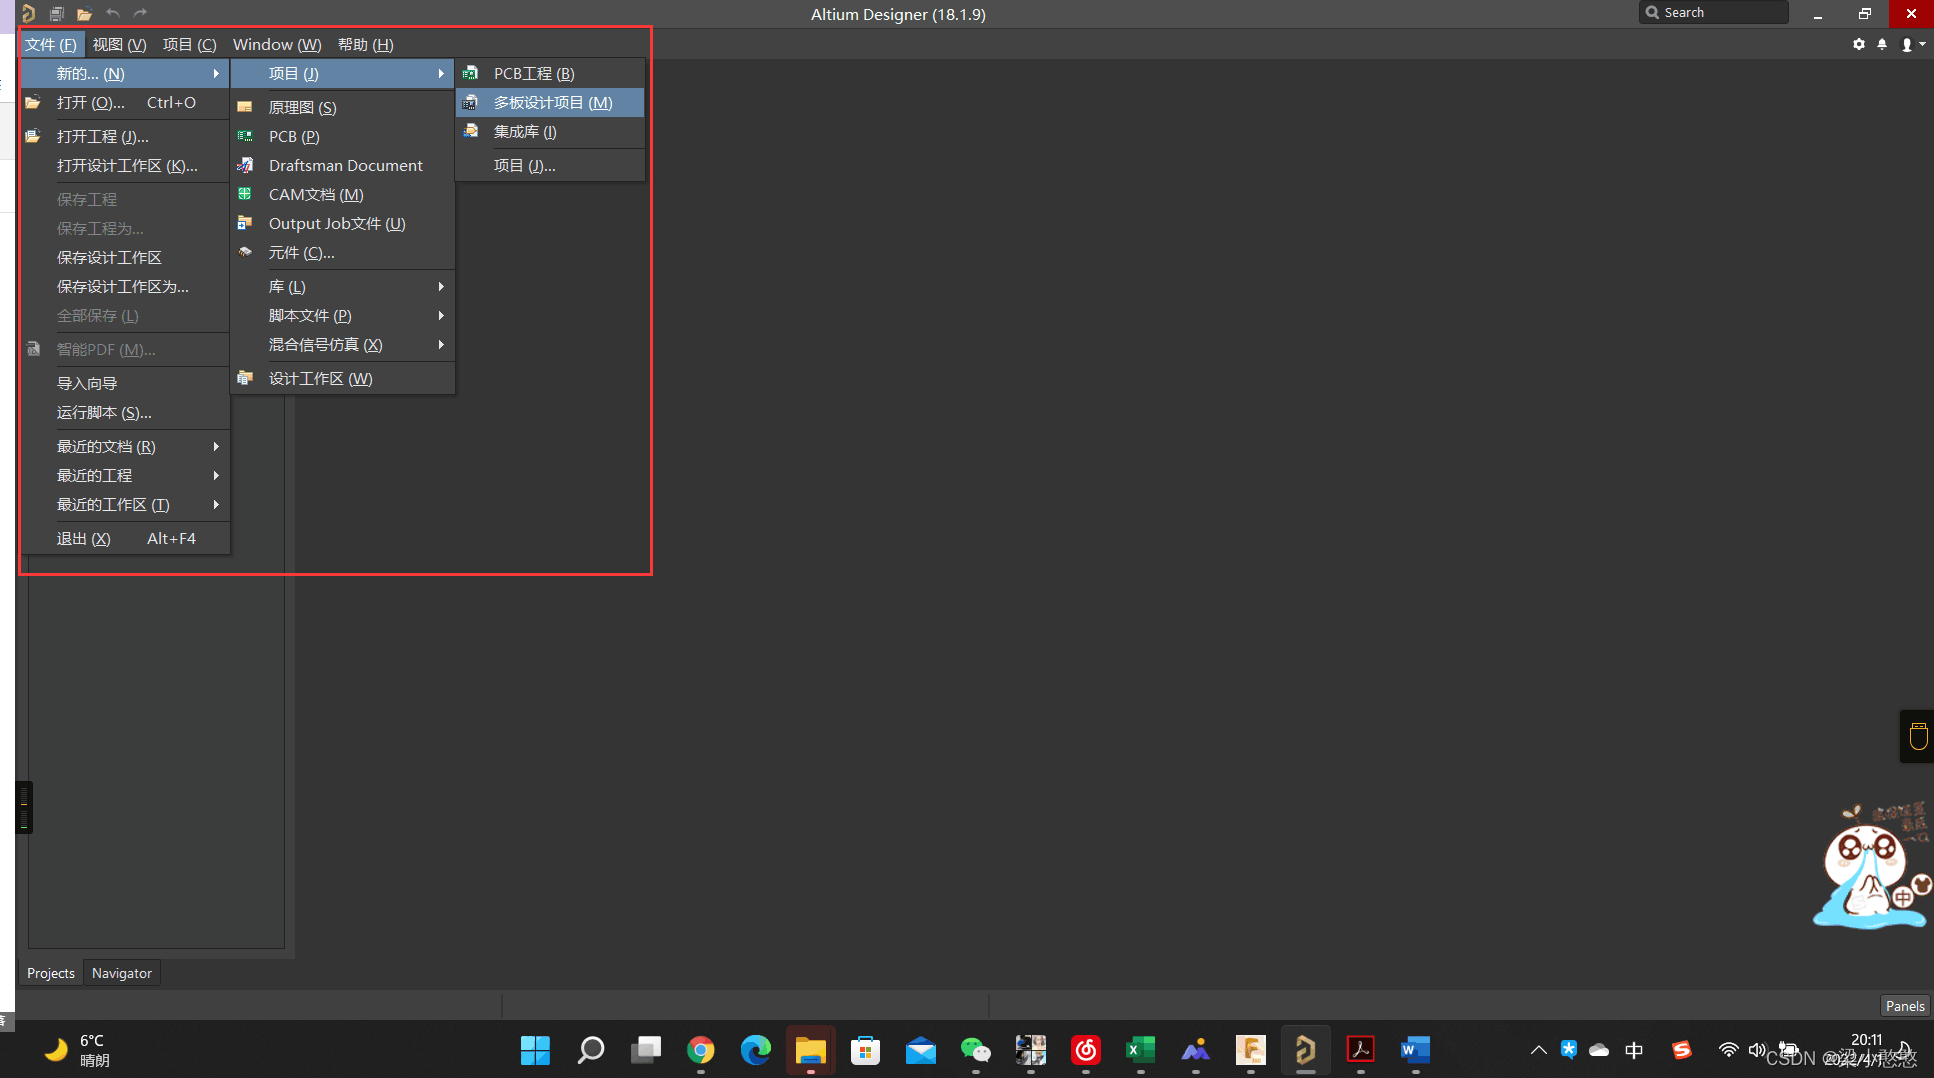
Task: Click the PCB工程 project icon
Action: (470, 73)
